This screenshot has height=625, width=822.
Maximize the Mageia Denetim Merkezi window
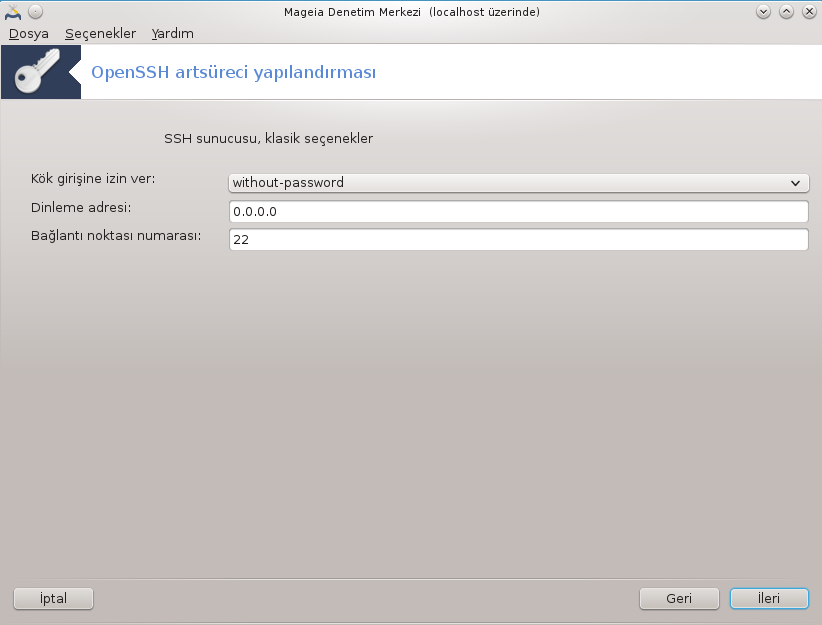tap(786, 12)
